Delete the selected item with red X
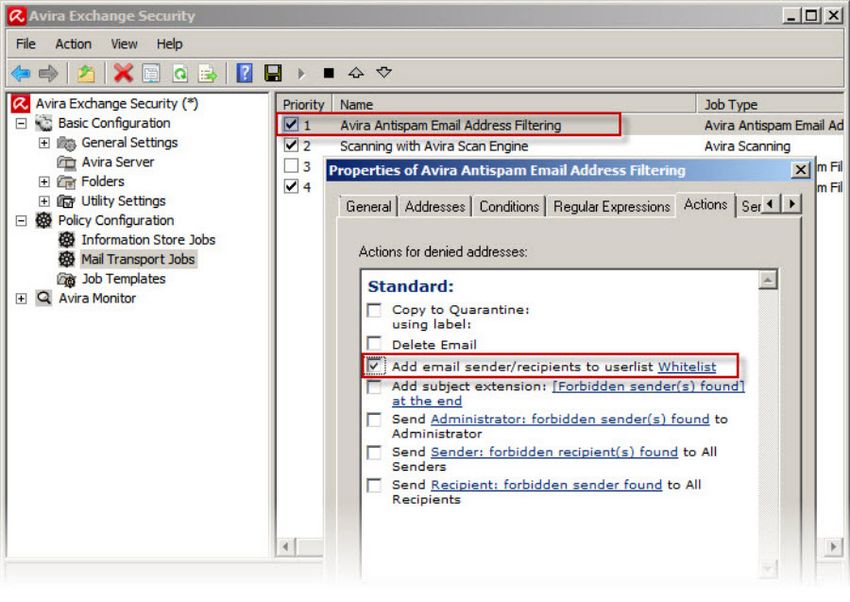The image size is (850, 602). click(123, 73)
